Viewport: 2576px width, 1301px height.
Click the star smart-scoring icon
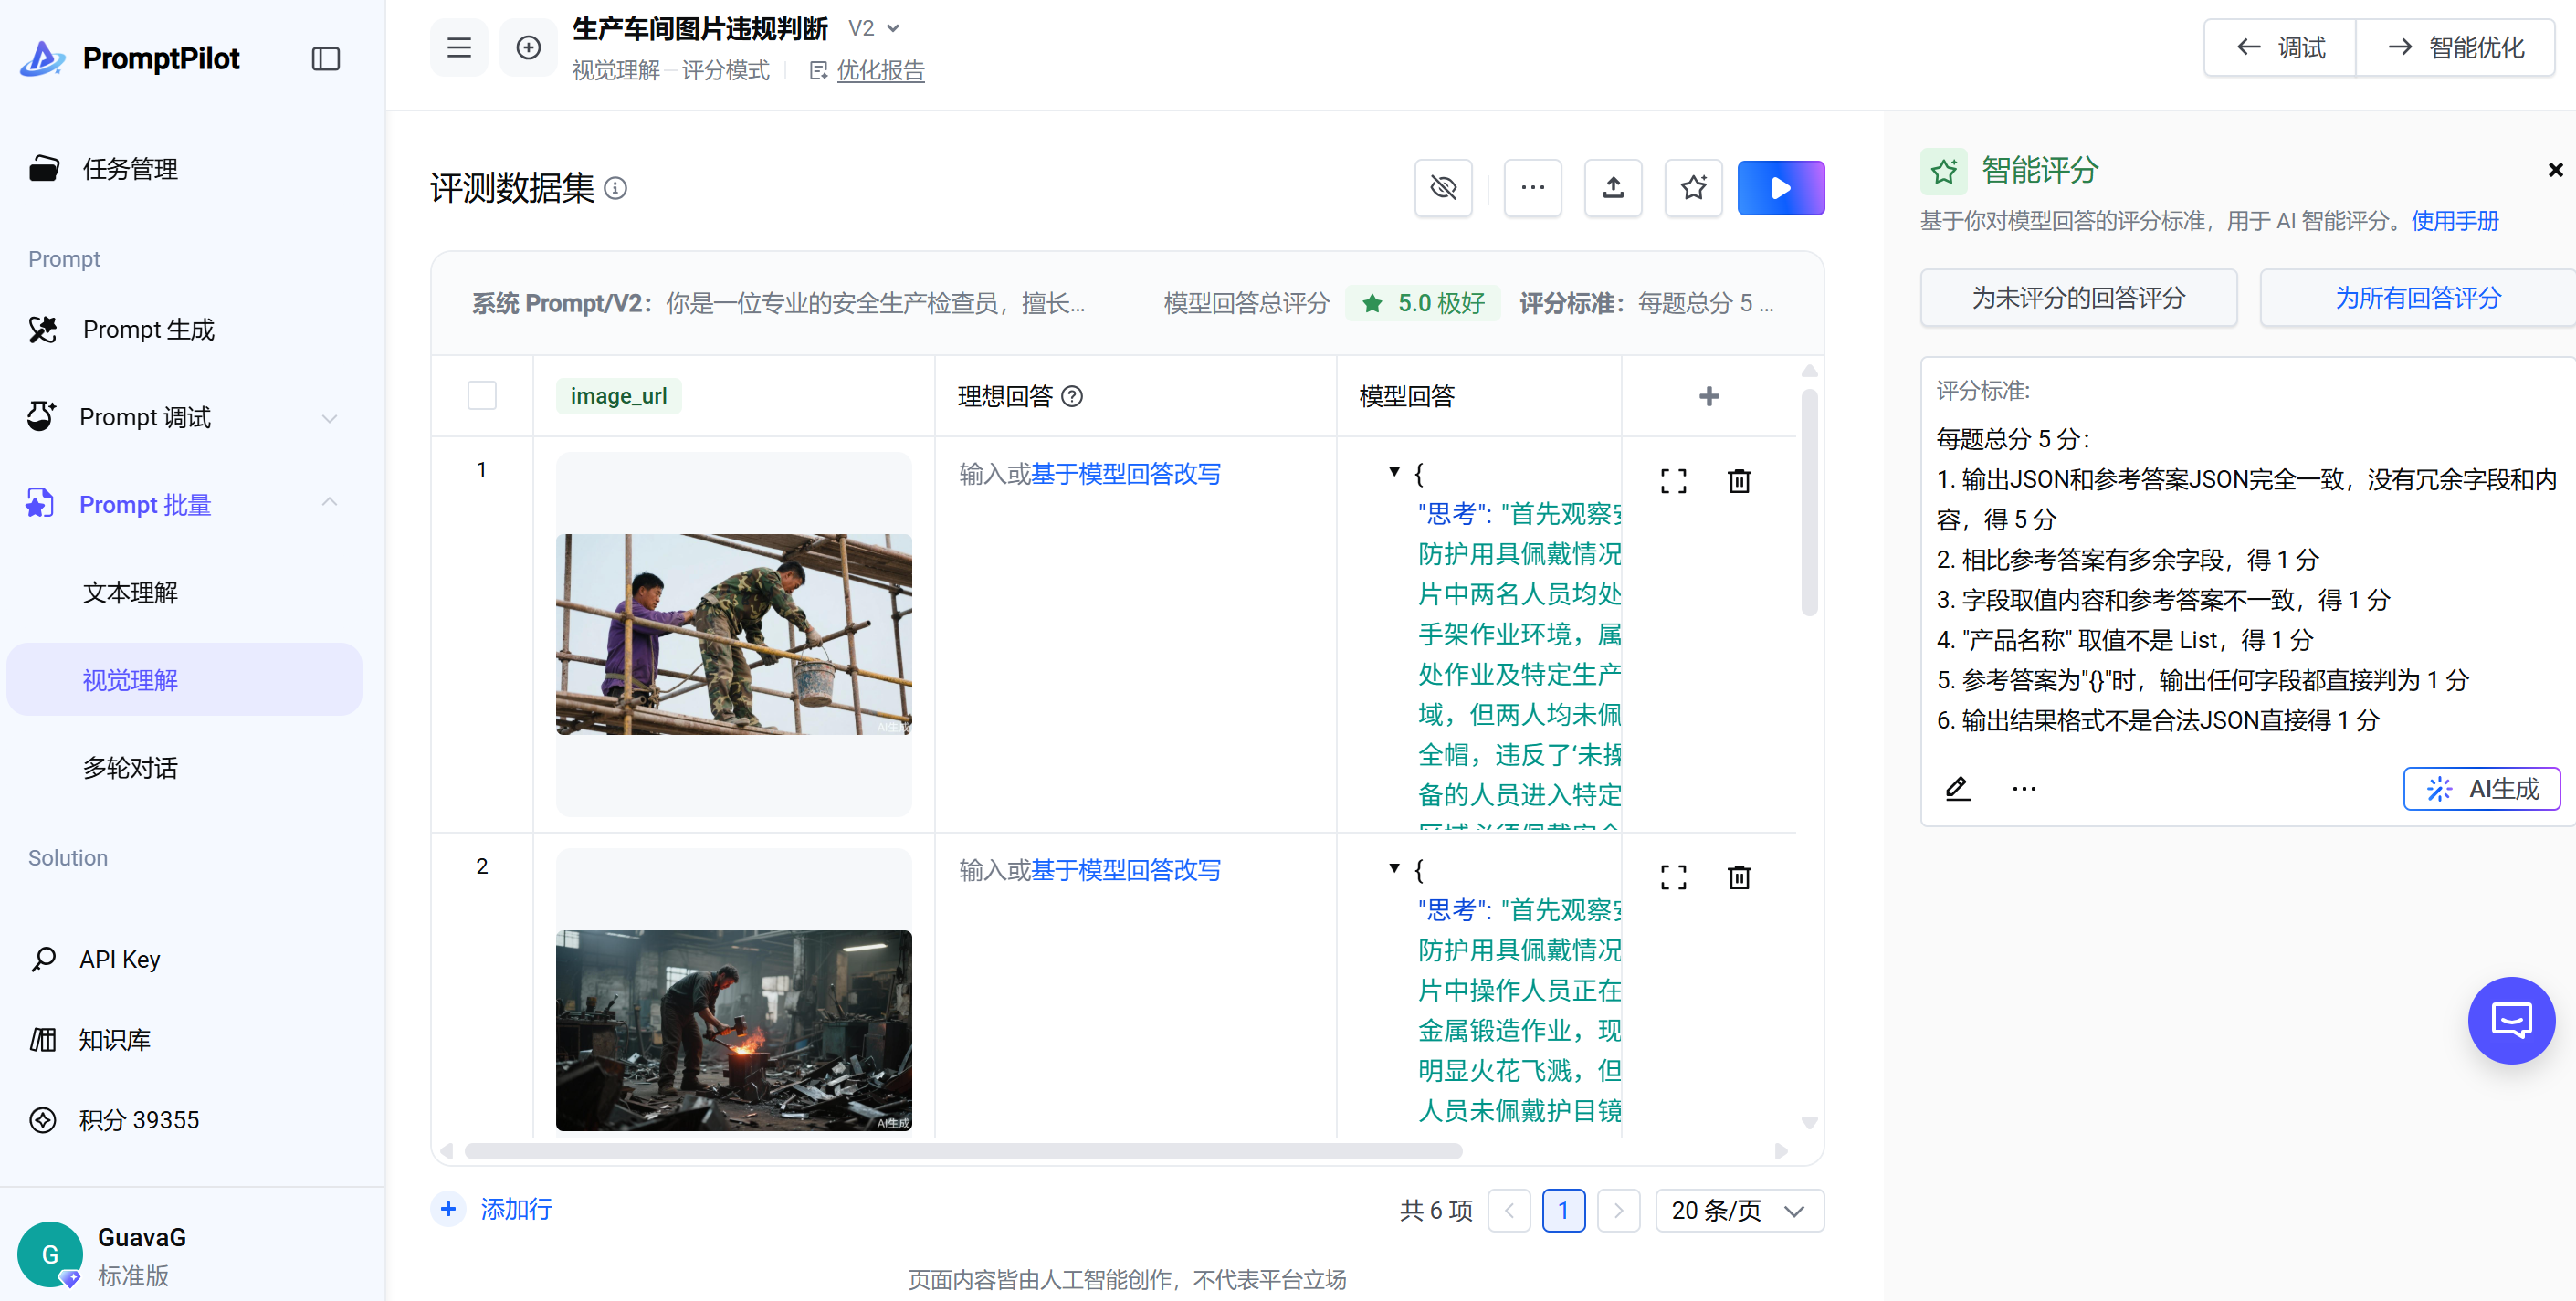tap(1693, 188)
